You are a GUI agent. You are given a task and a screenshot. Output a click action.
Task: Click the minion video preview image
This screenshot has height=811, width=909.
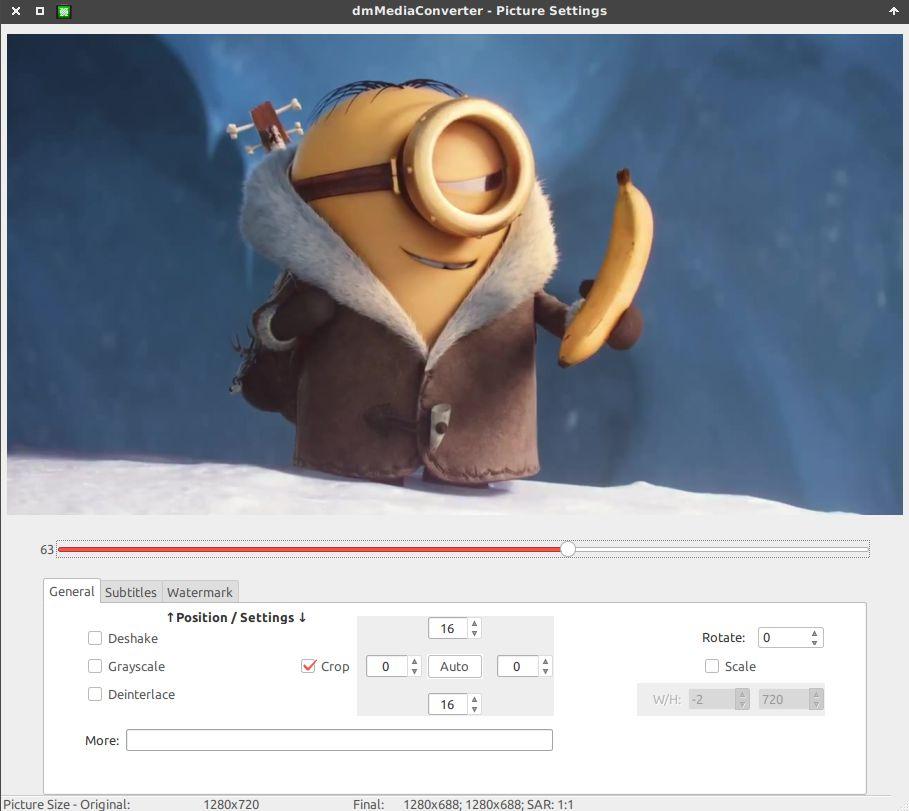click(x=454, y=274)
